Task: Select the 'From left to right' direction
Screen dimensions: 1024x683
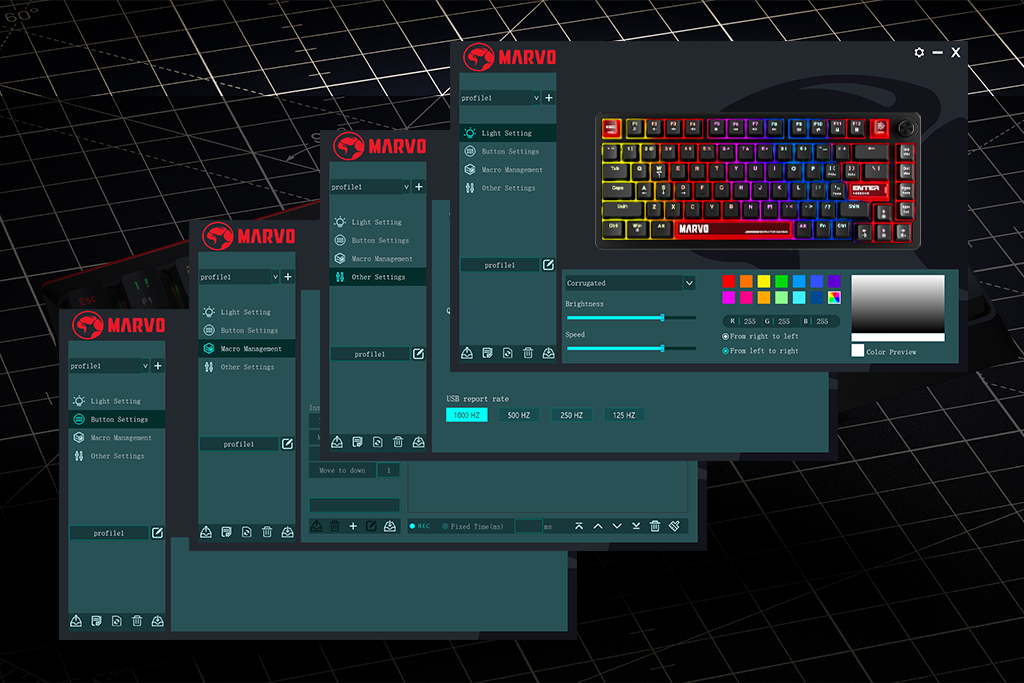Action: [723, 351]
